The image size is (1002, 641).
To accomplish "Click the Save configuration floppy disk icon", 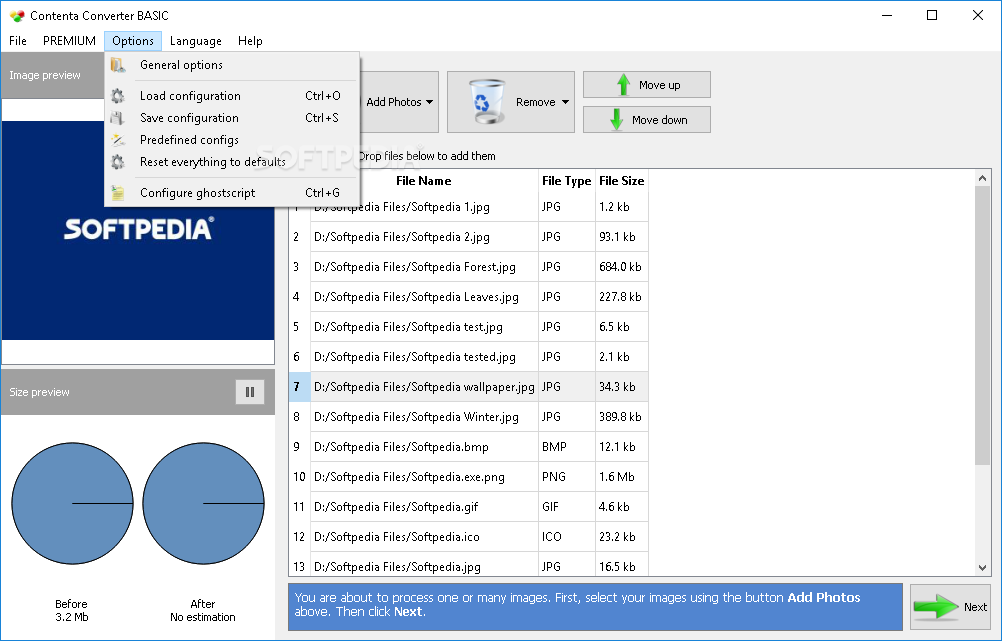I will (118, 118).
